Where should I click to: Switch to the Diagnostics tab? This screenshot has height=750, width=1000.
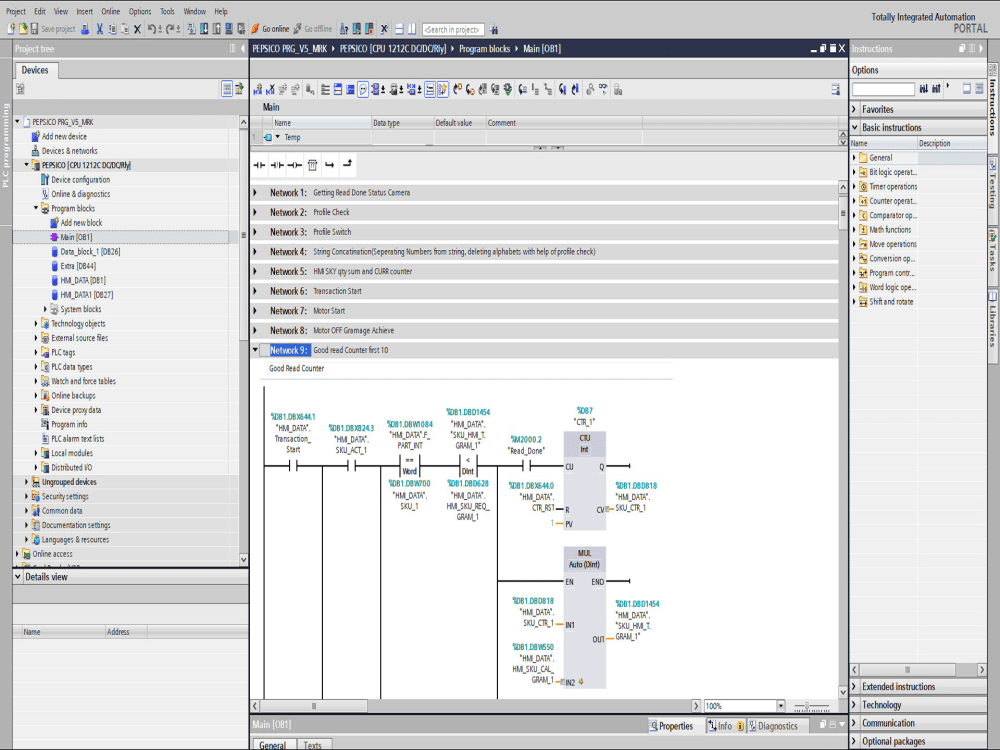(x=778, y=725)
